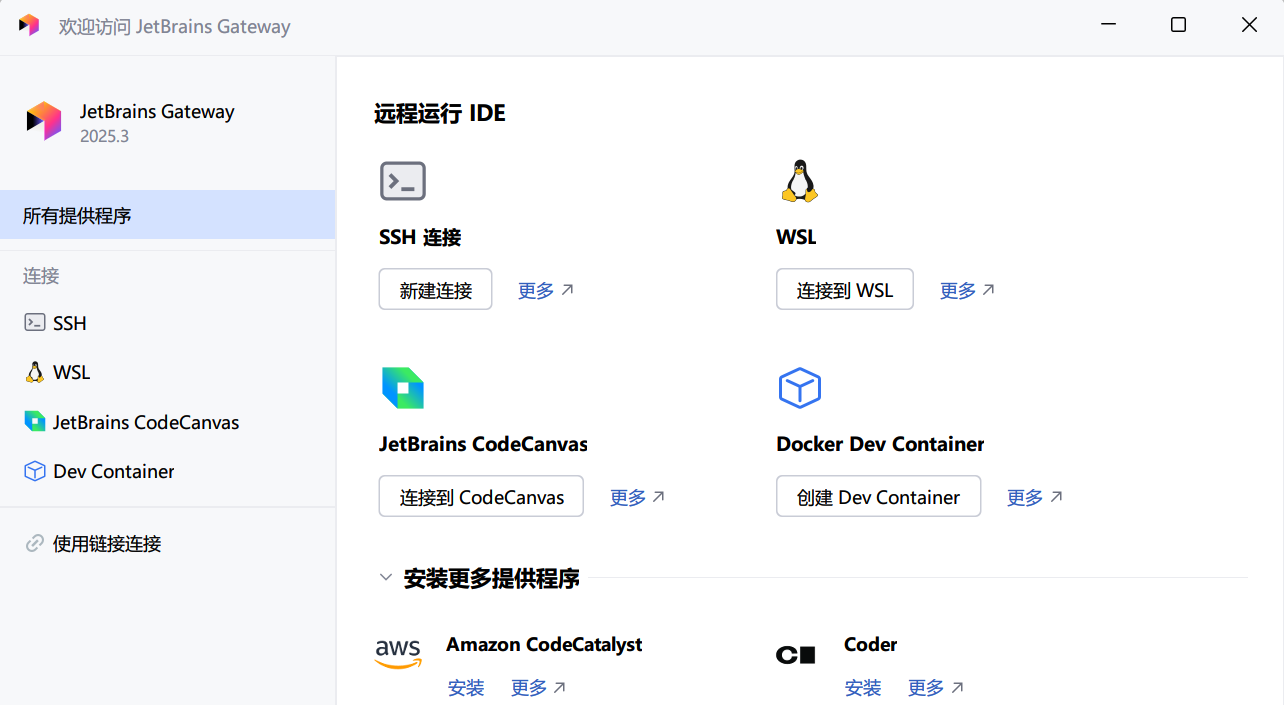Screen dimensions: 1284x705
Task: Collapse the 安装更多提供程序 section
Action: point(386,577)
